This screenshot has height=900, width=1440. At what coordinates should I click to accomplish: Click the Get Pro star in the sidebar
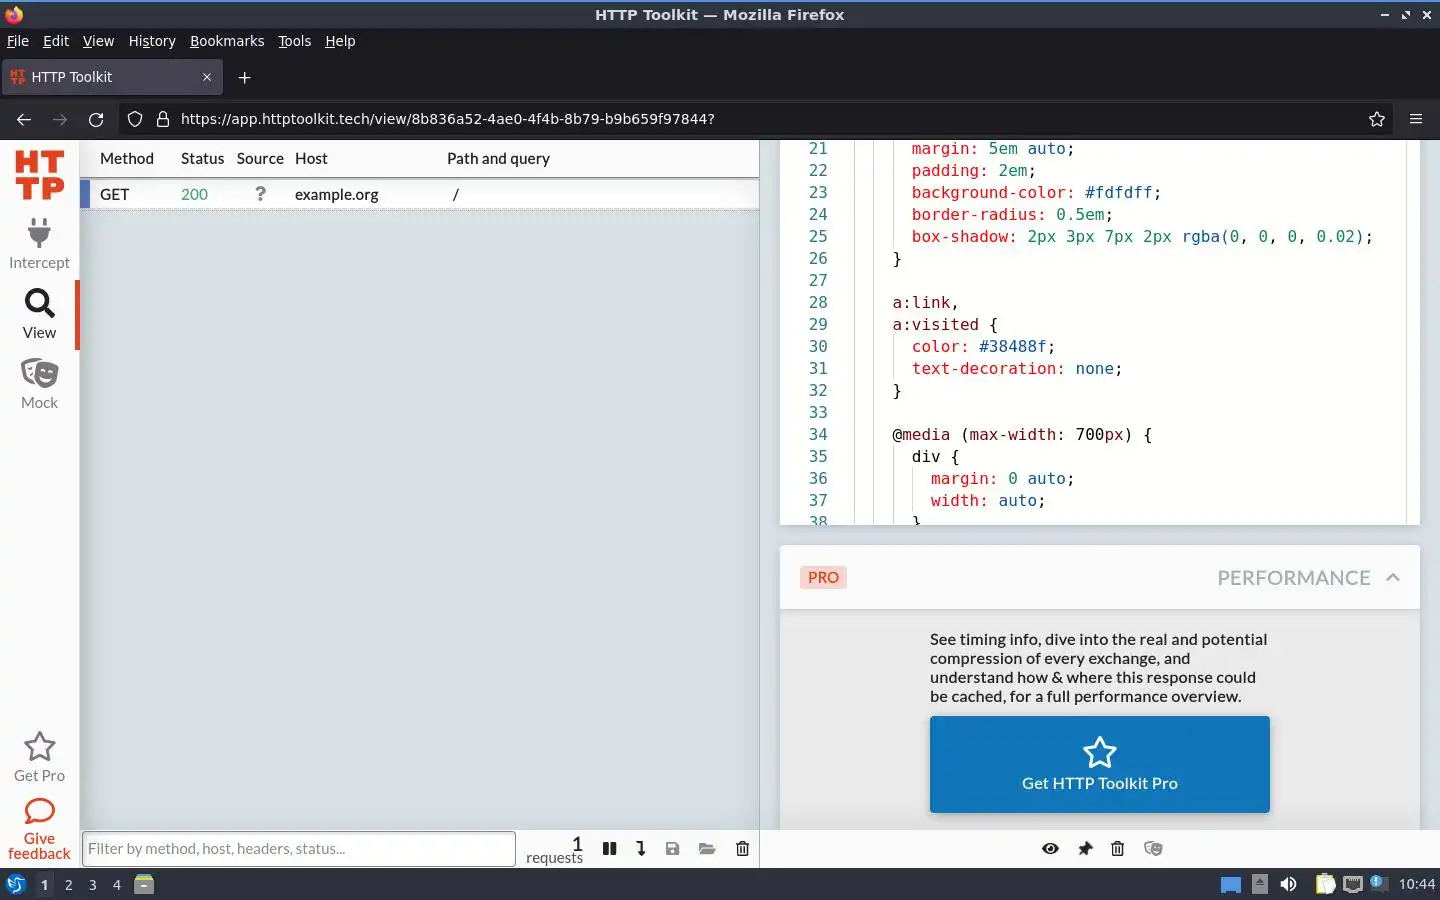[x=39, y=747]
